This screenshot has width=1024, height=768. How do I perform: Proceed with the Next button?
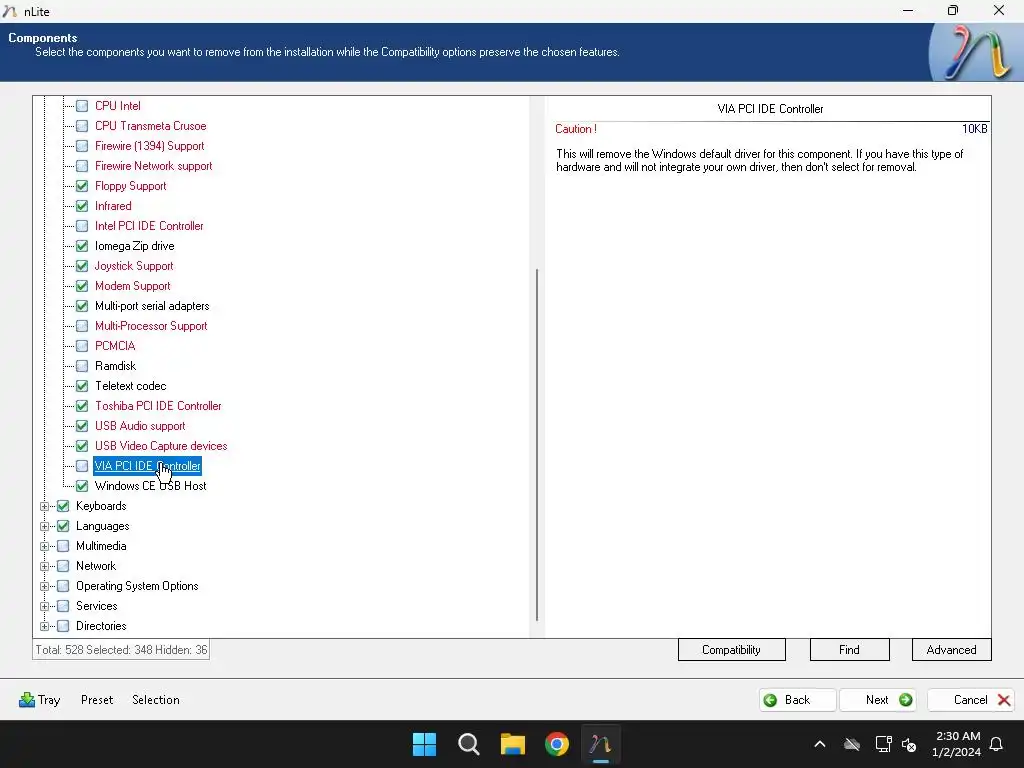coord(878,700)
